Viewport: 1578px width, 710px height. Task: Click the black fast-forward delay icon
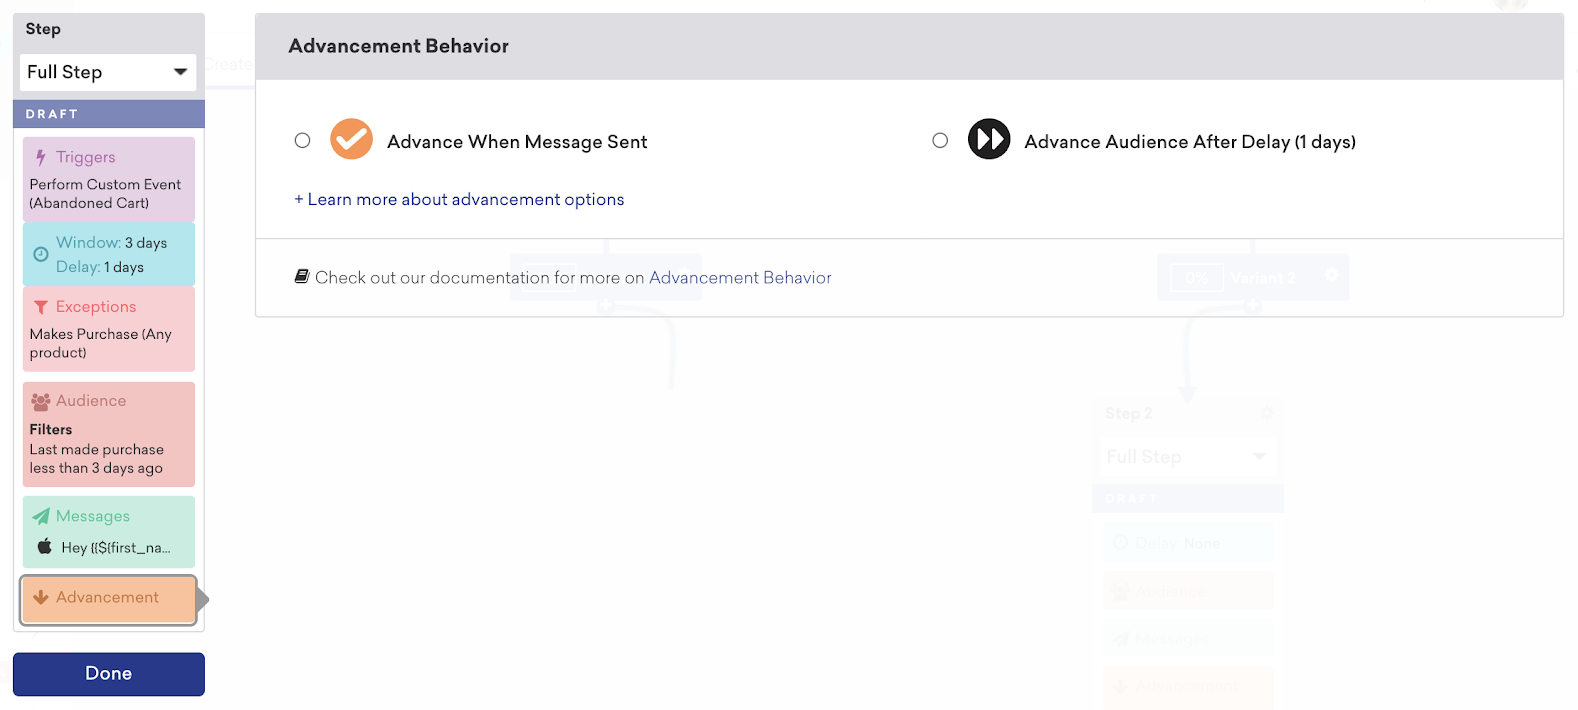pyautogui.click(x=988, y=140)
